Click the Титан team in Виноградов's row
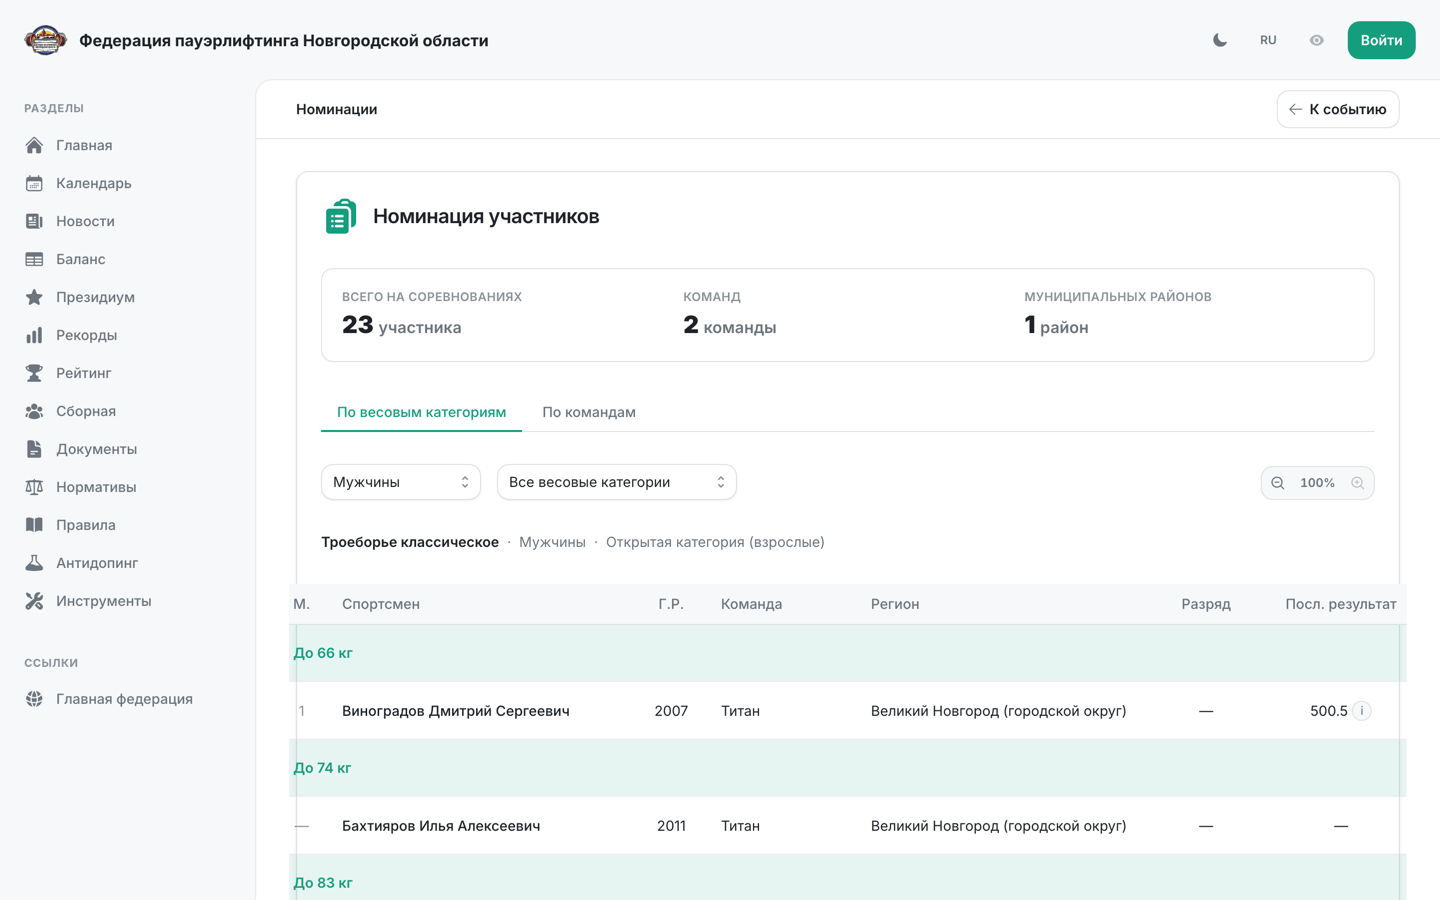The width and height of the screenshot is (1440, 900). coord(740,711)
